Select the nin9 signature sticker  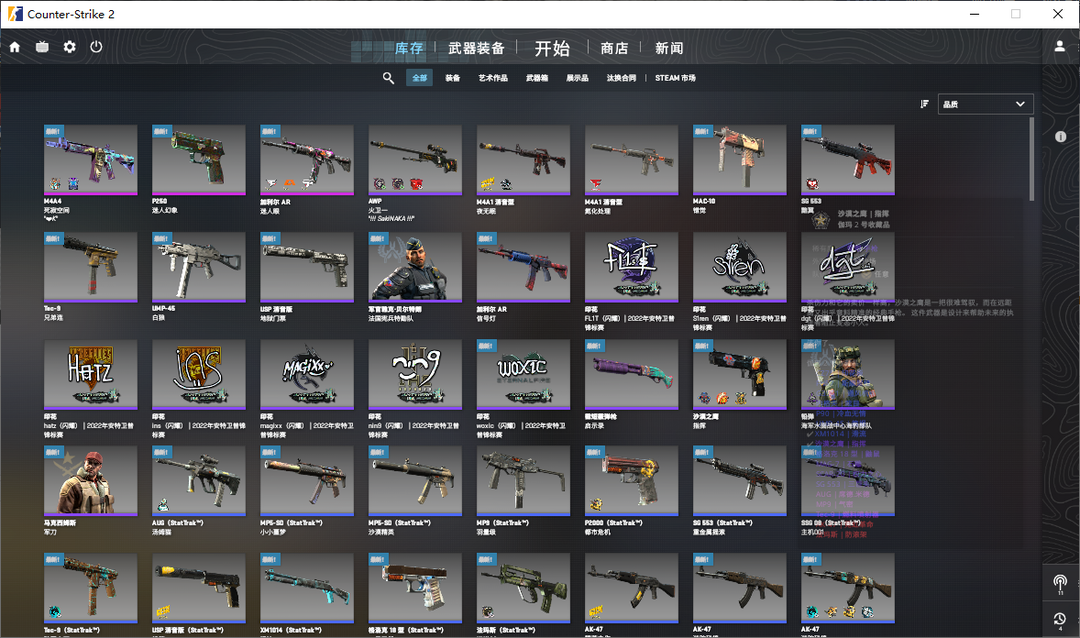[x=415, y=375]
